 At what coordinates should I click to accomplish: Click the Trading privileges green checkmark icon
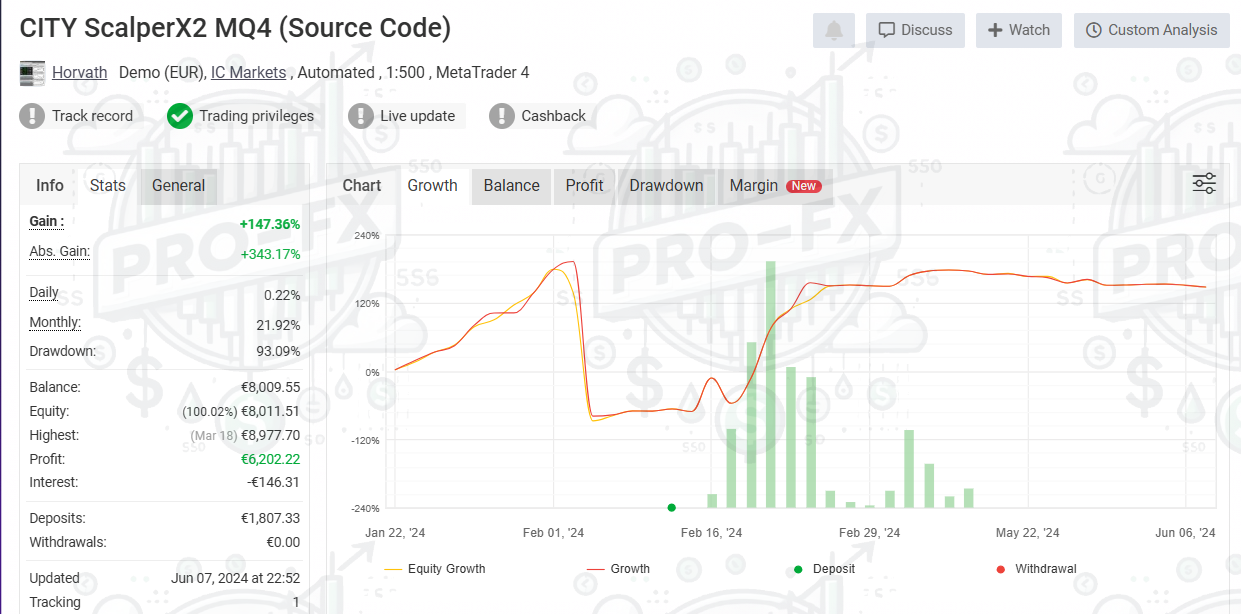pyautogui.click(x=180, y=116)
